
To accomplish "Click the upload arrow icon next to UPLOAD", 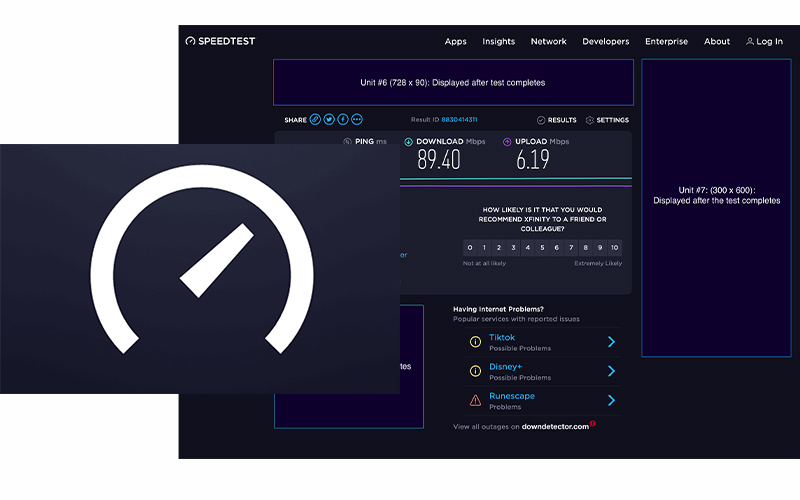I will pyautogui.click(x=507, y=142).
